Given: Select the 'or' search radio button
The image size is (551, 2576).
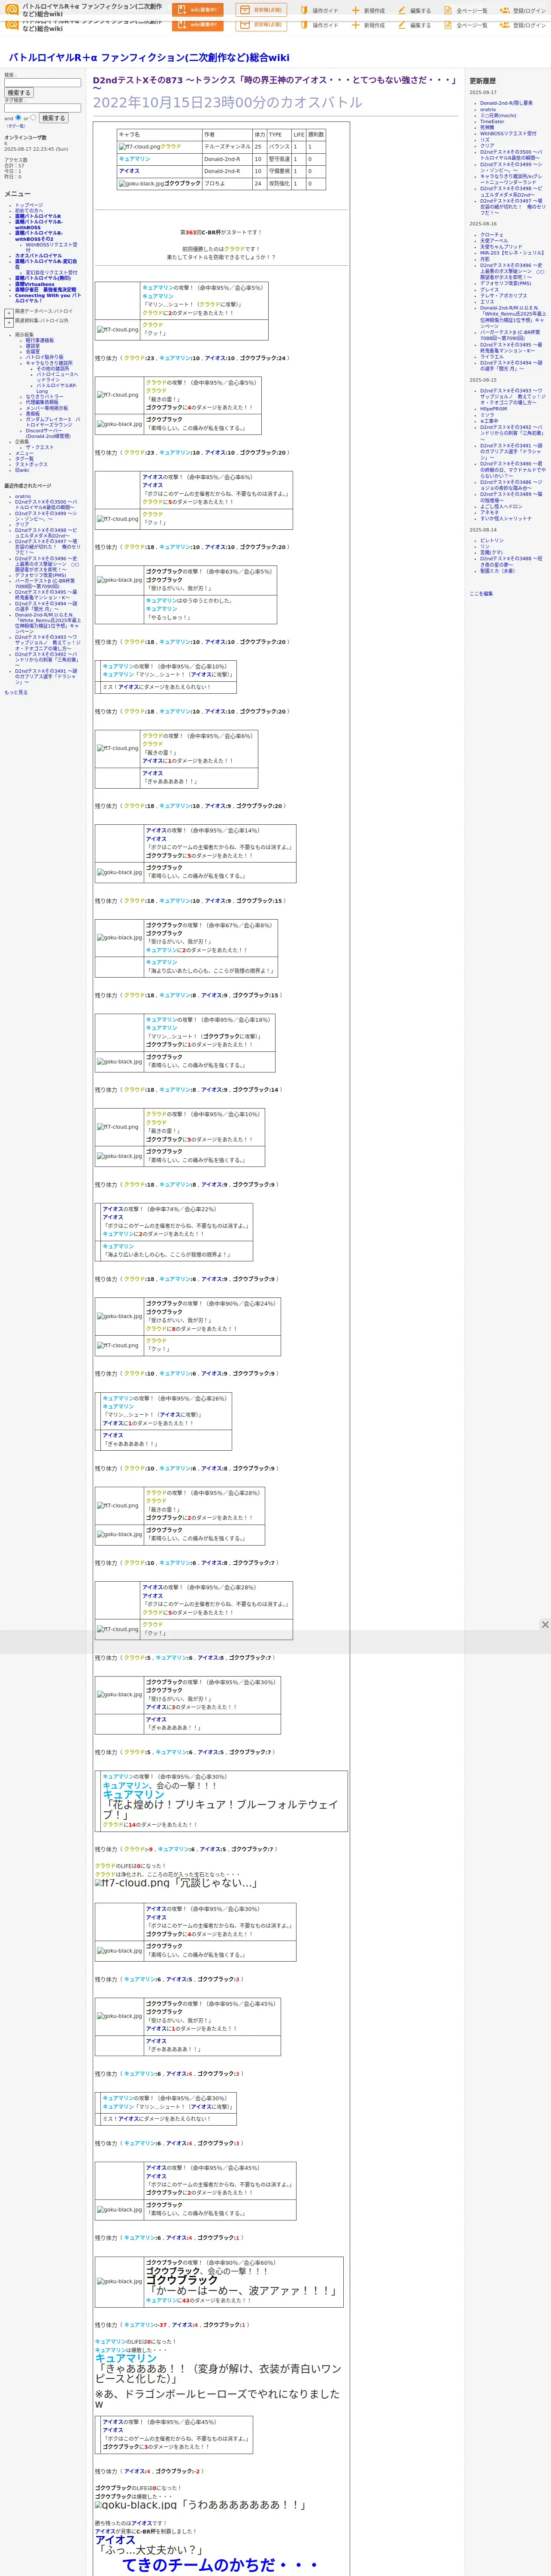Looking at the screenshot, I should (33, 118).
